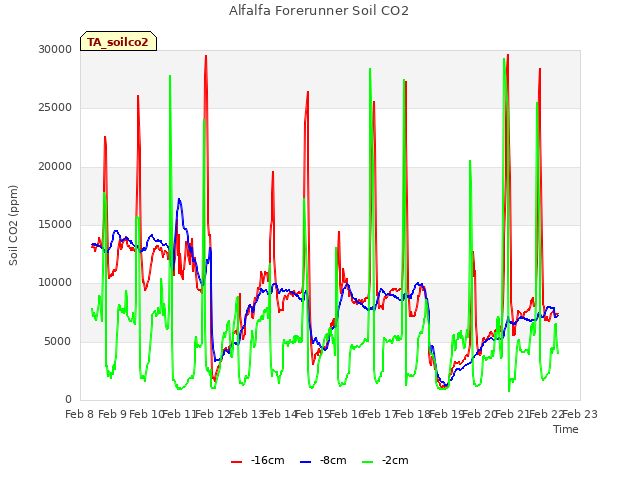Click the TA_soilco2 annotation label

click(x=118, y=42)
